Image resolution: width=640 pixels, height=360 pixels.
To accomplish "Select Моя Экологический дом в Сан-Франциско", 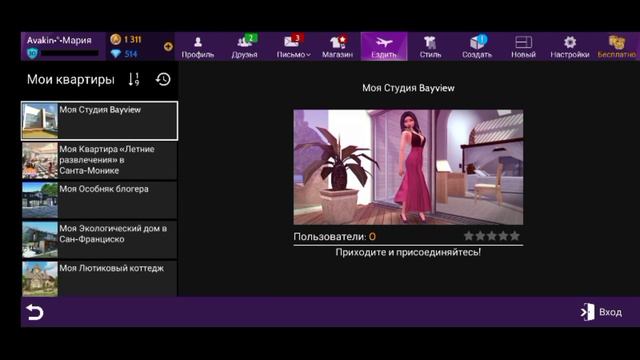I will 100,240.
